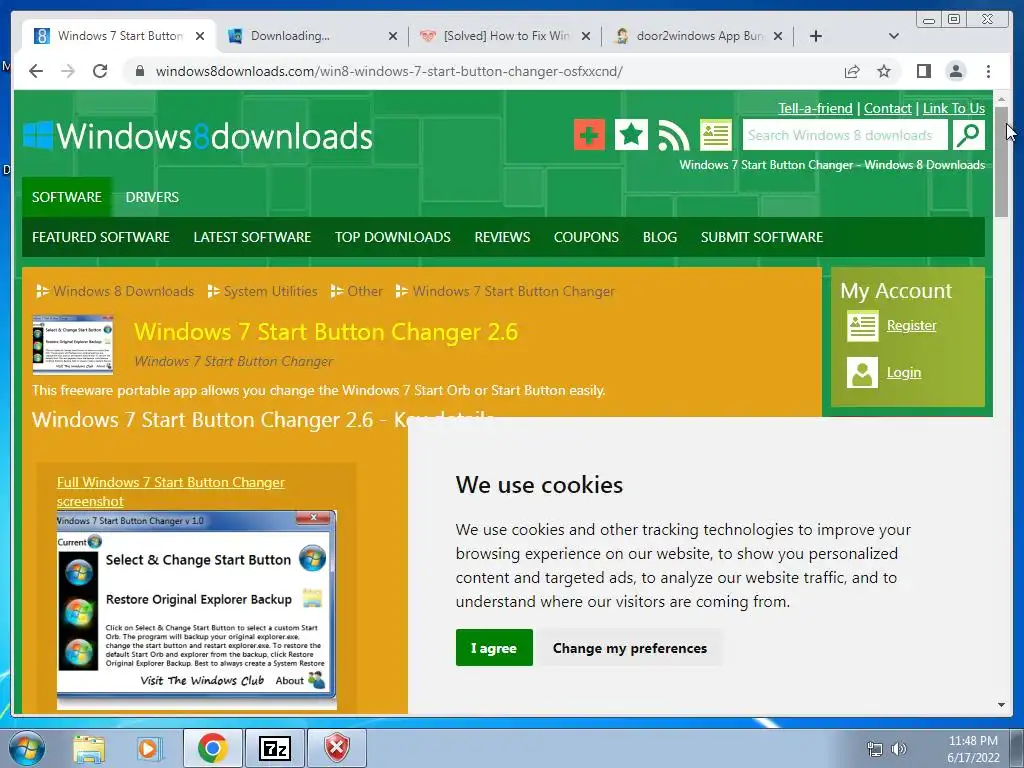Screen dimensions: 1024x768
Task: Open the Chrome profile avatar icon
Action: [x=955, y=71]
